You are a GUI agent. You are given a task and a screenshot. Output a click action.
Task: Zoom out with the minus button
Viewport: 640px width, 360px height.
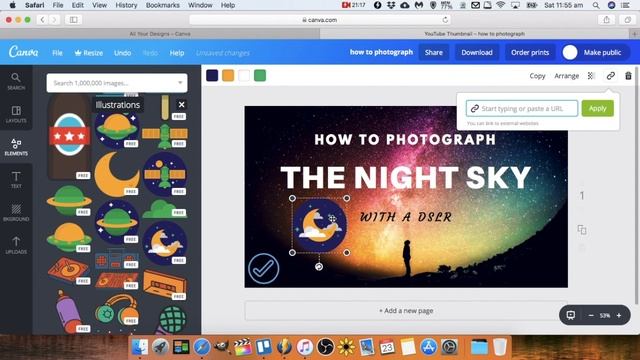(591, 315)
